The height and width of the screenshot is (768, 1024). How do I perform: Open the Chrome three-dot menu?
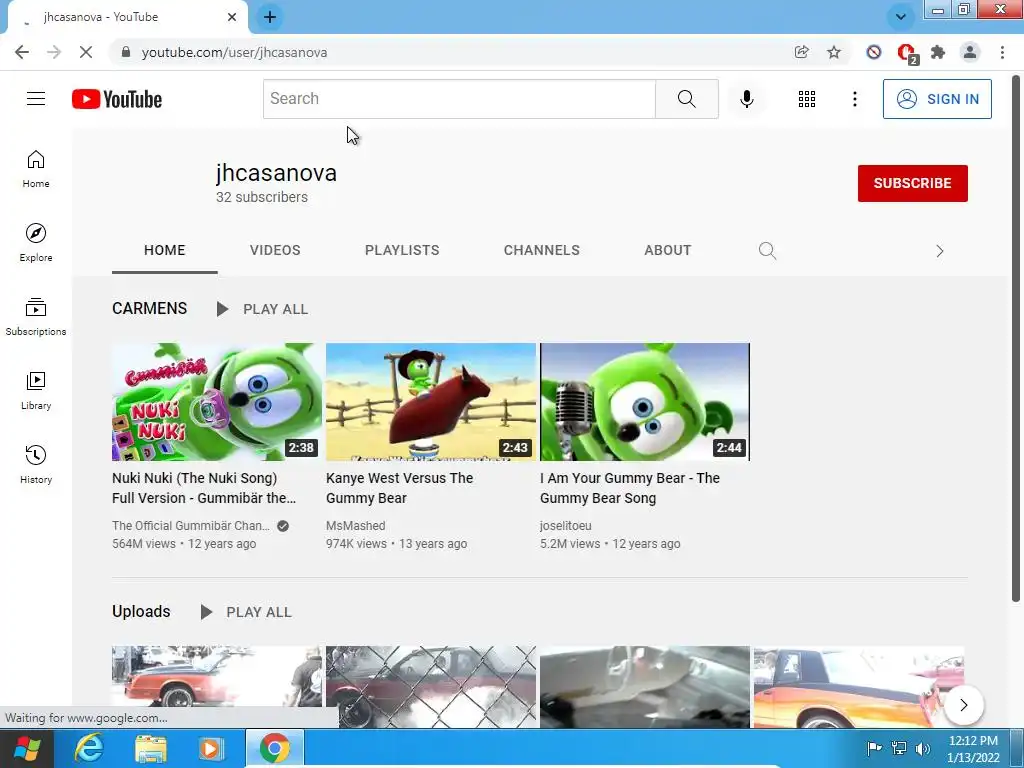click(x=1002, y=52)
